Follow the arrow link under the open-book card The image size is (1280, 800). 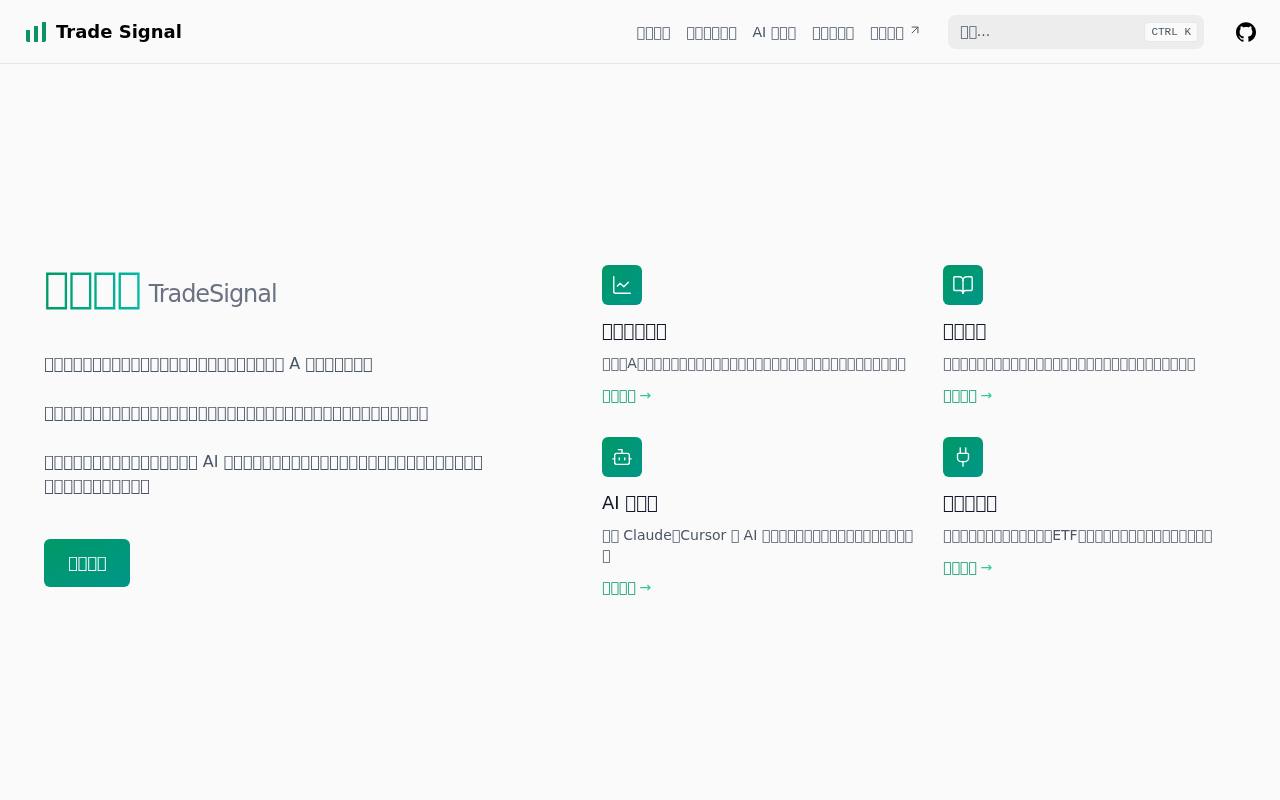point(968,396)
